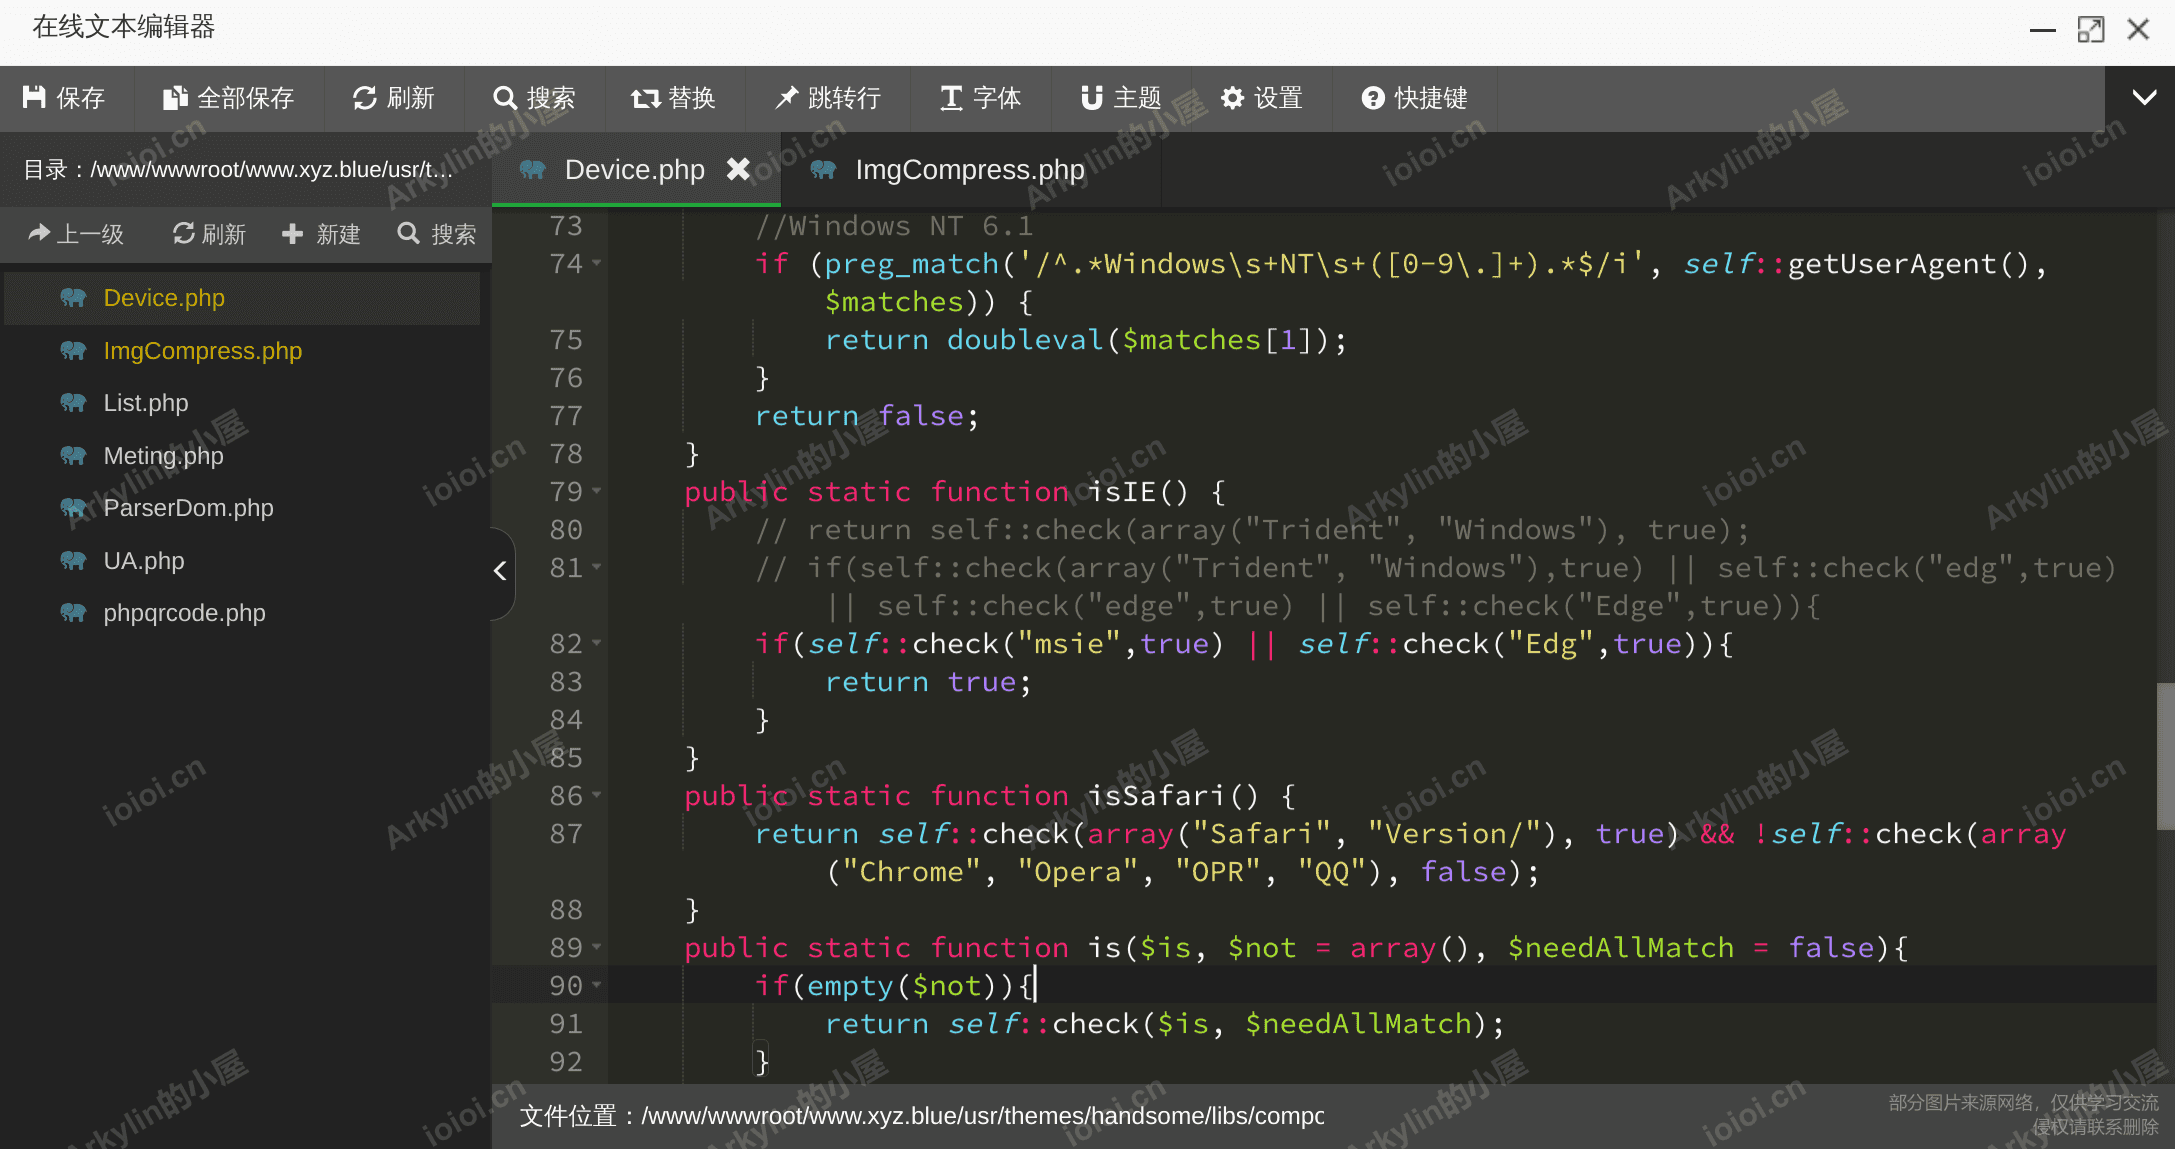Open UA.php in the file tree
The height and width of the screenshot is (1149, 2175).
coord(242,561)
